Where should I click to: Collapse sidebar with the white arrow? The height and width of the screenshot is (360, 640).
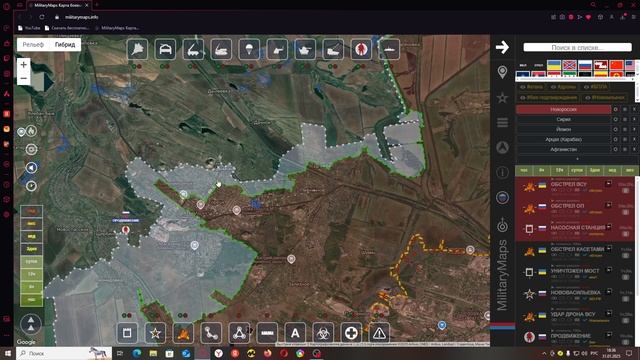[x=502, y=47]
